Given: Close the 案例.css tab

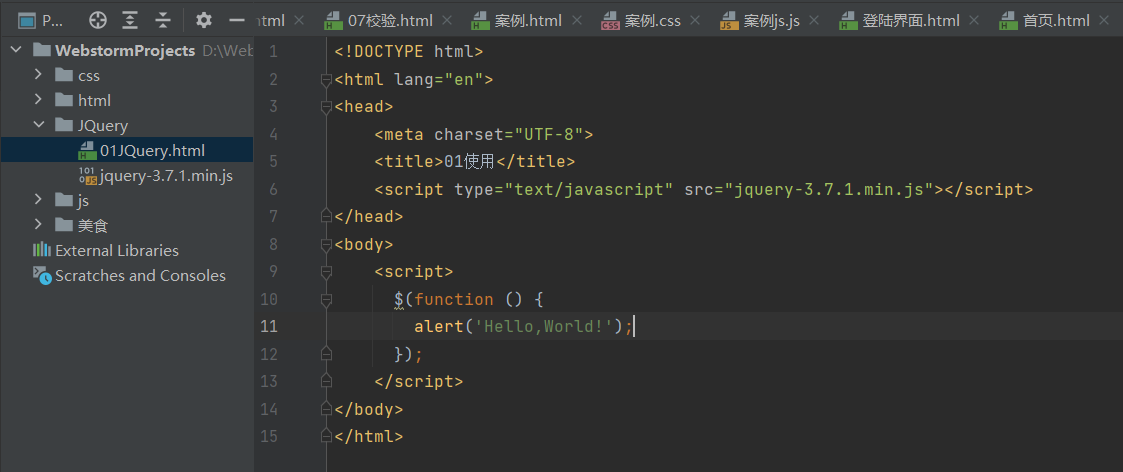Looking at the screenshot, I should [695, 21].
